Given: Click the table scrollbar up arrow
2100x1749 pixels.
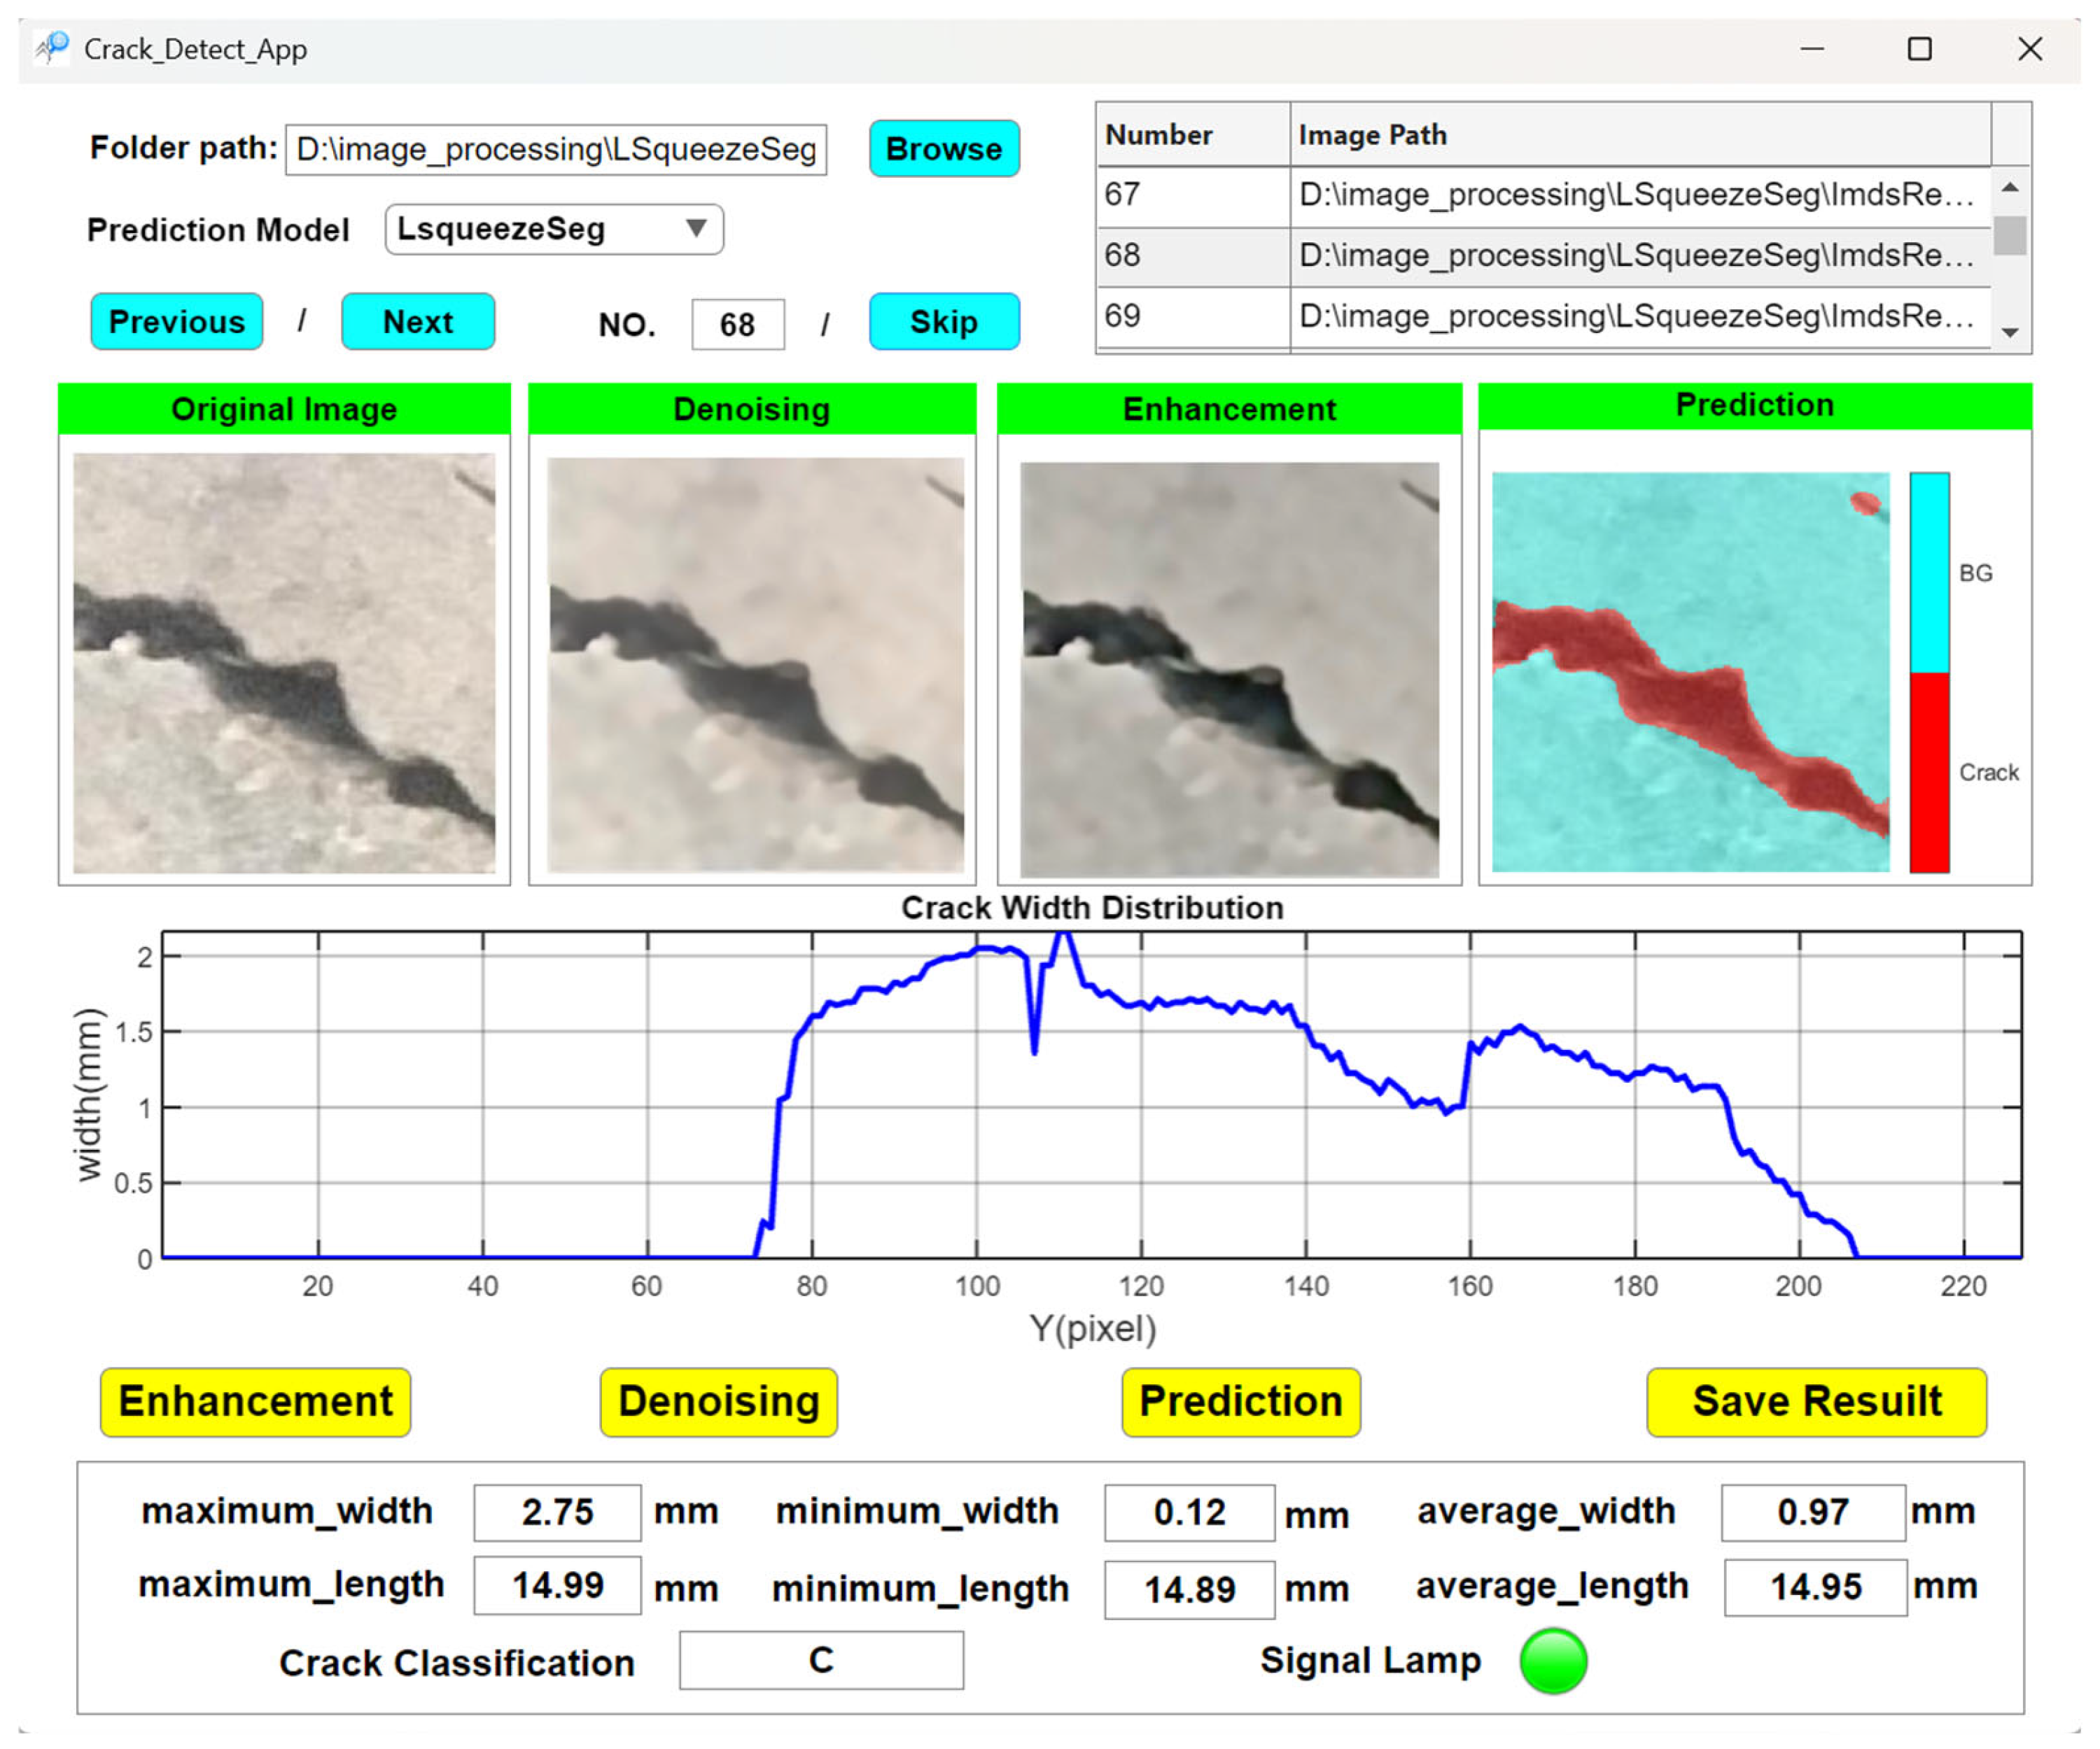Looking at the screenshot, I should click(x=2010, y=188).
